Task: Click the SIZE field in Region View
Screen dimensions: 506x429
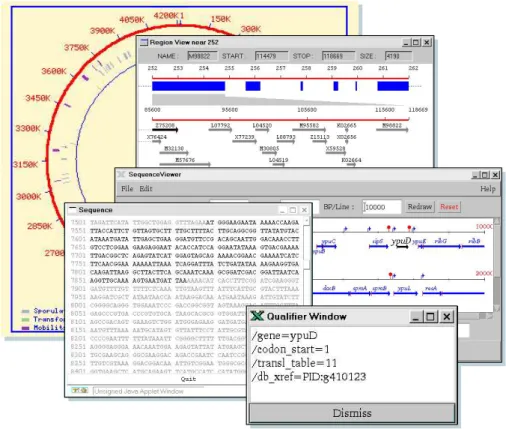Action: point(398,56)
